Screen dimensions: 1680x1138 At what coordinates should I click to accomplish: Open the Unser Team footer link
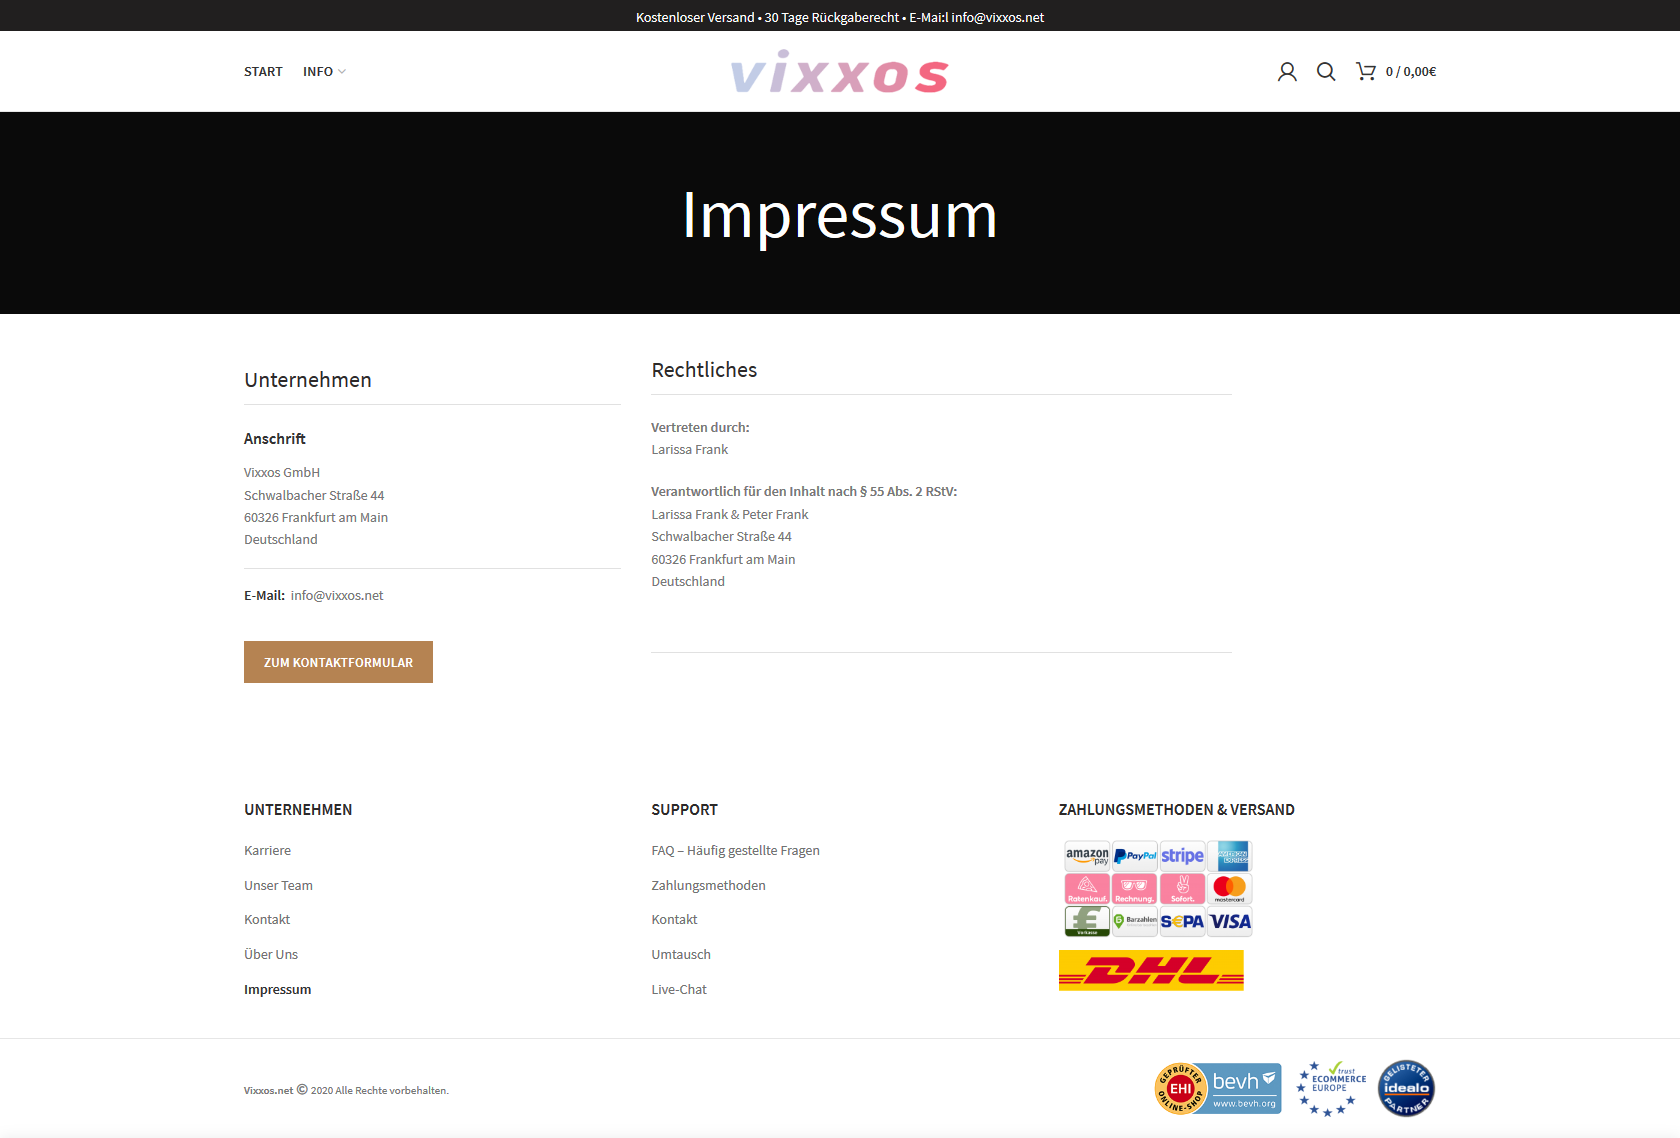(x=278, y=886)
